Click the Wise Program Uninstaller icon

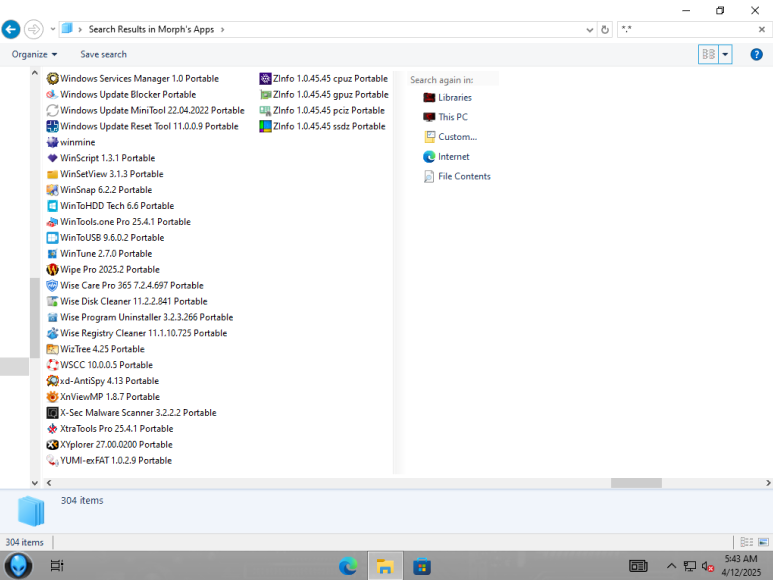pos(52,317)
